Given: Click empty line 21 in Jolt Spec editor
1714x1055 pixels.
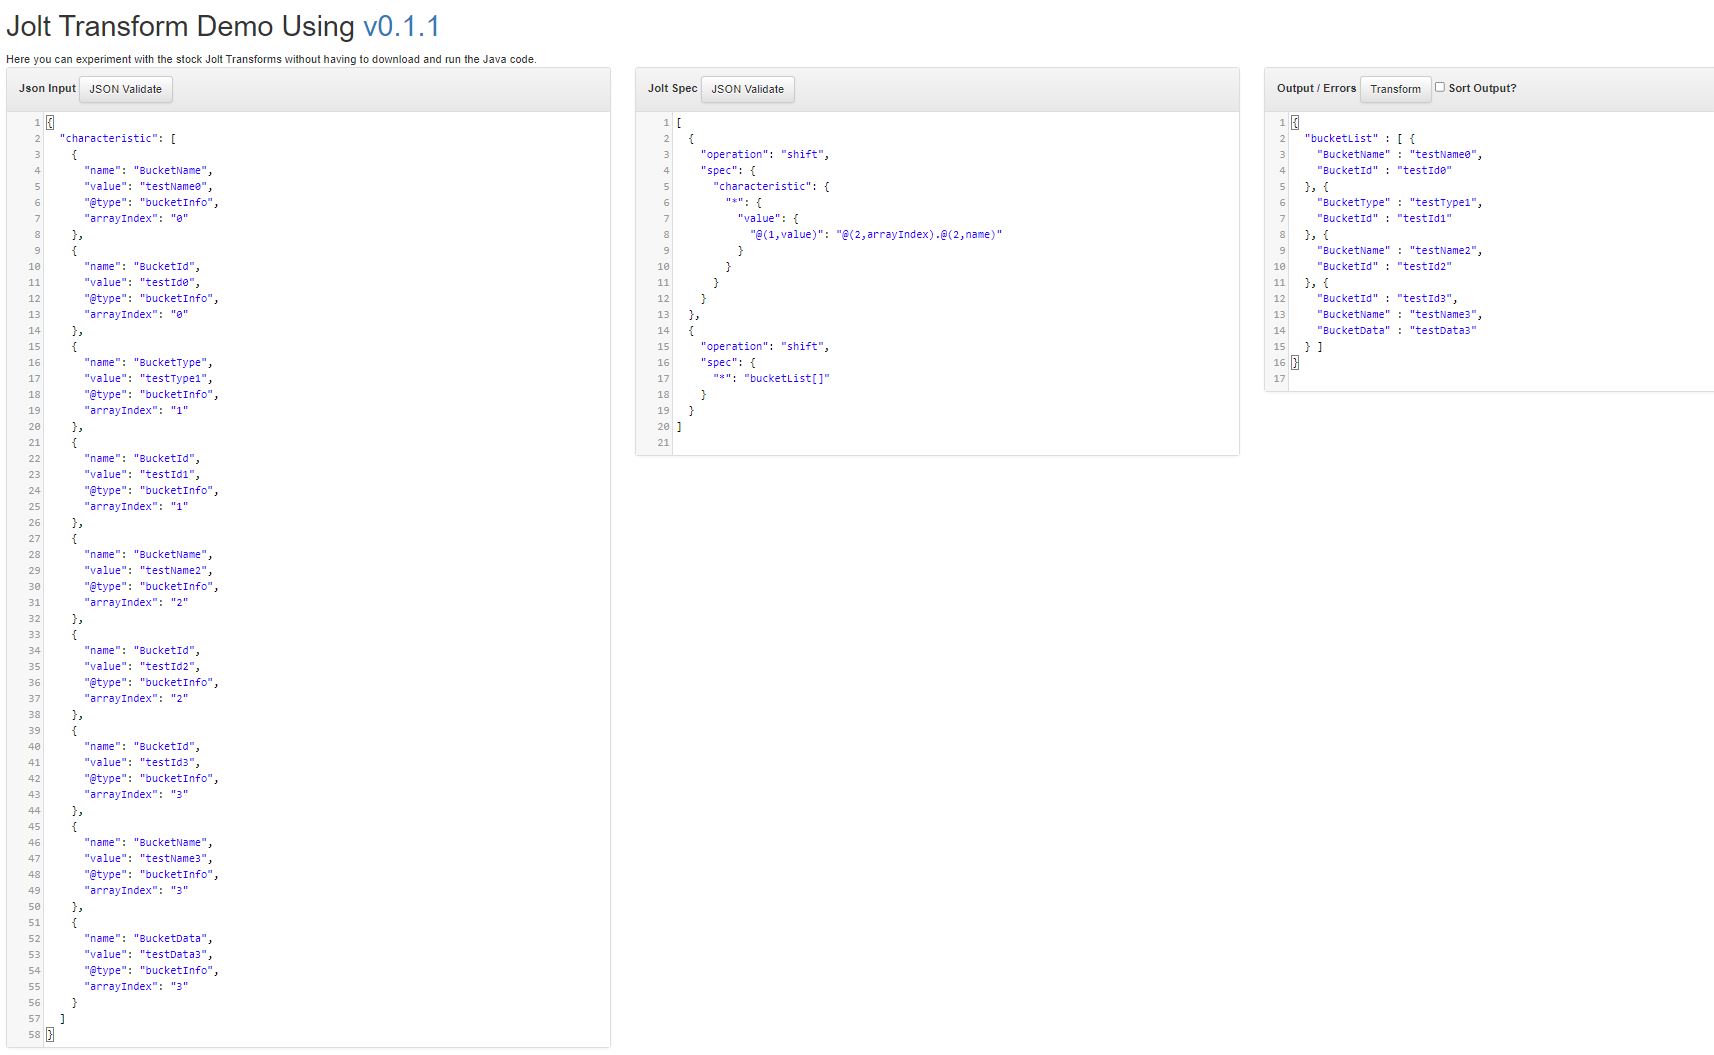Looking at the screenshot, I should 955,442.
